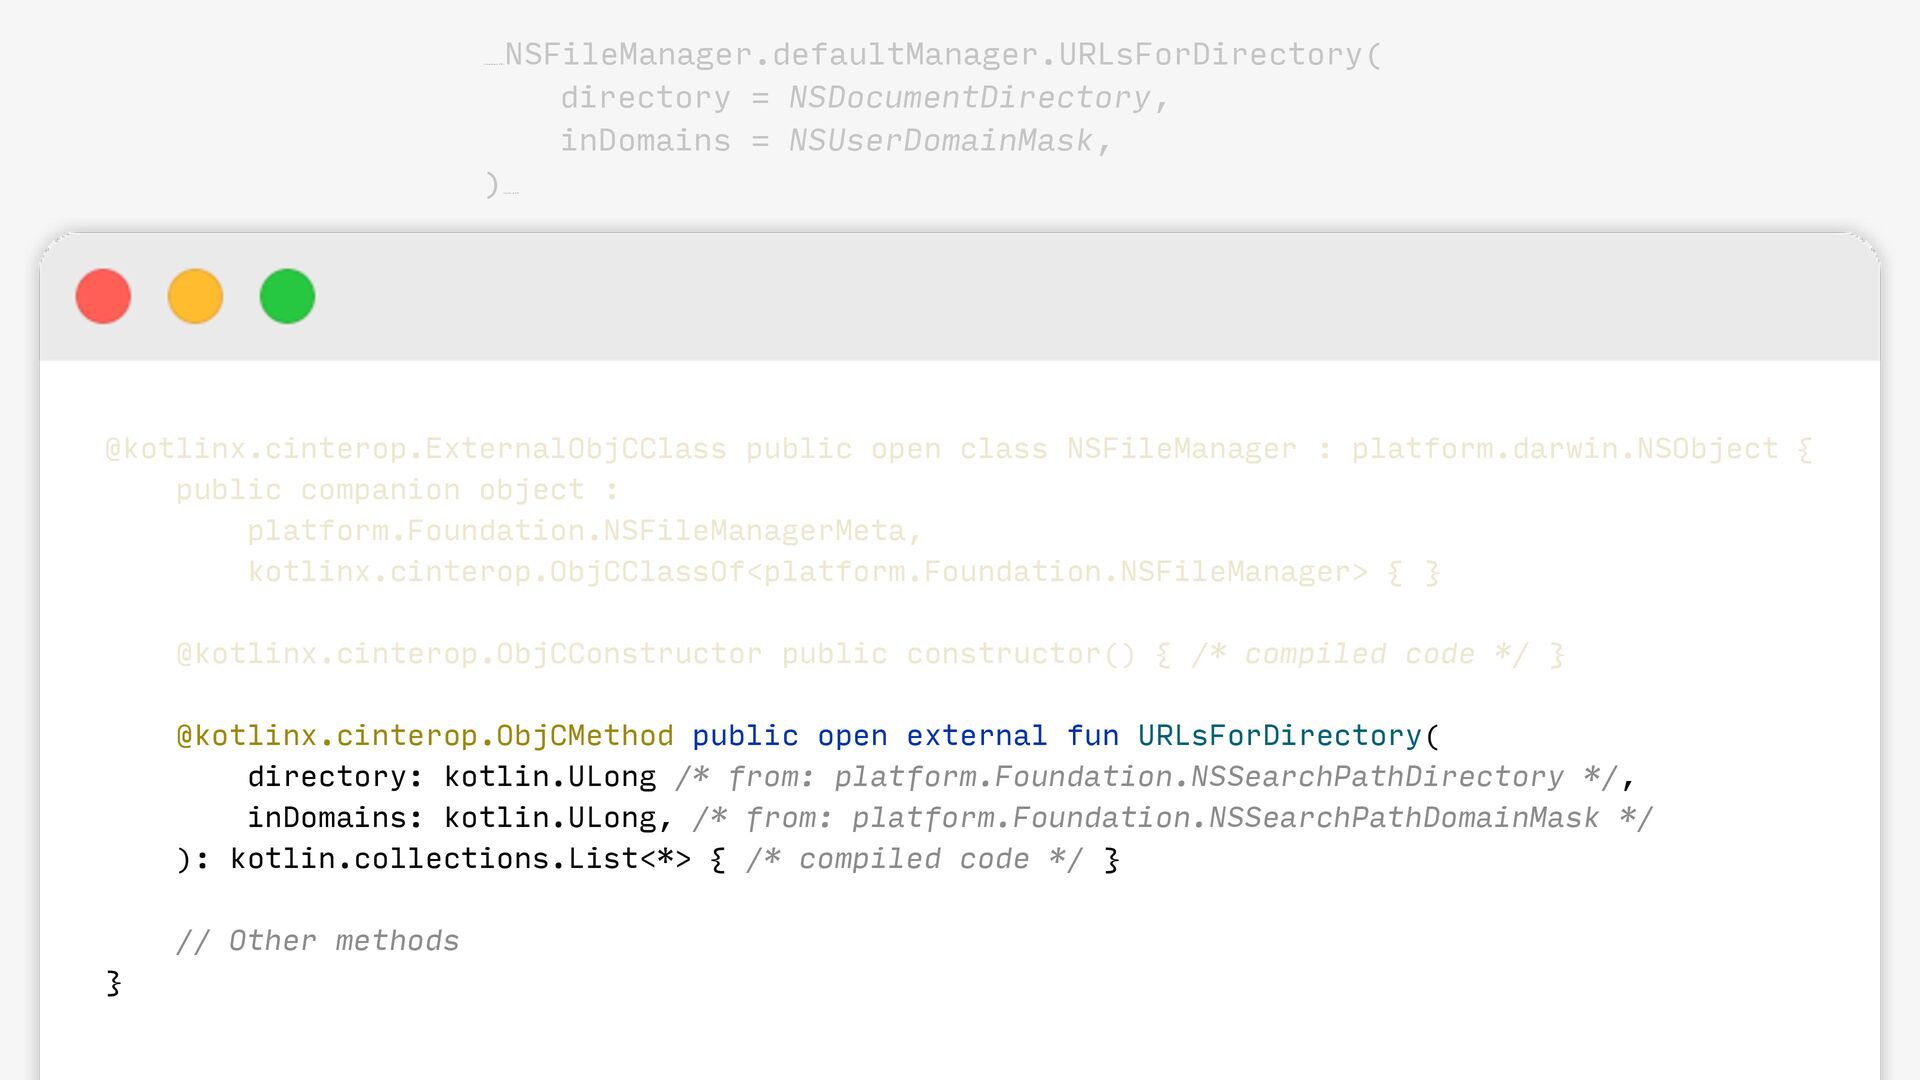1920x1080 pixels.
Task: Click the 'inDomains' parameter in method signature
Action: pyautogui.click(x=327, y=818)
